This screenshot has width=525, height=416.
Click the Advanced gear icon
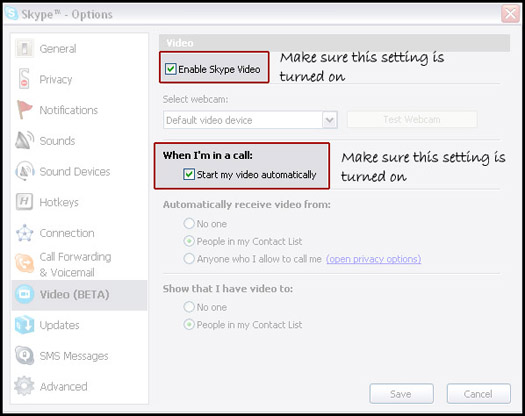pyautogui.click(x=24, y=386)
